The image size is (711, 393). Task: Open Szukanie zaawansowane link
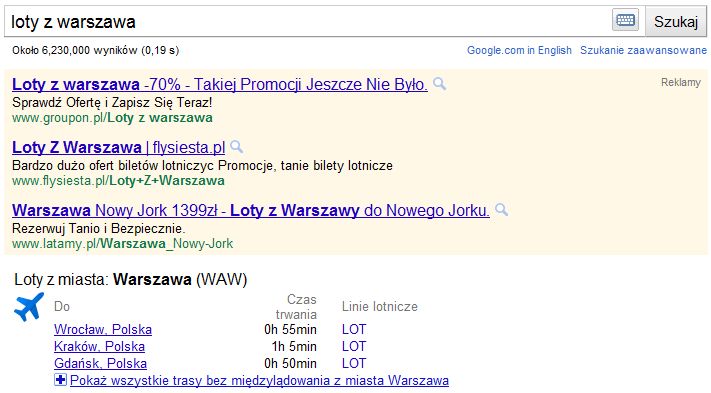643,50
